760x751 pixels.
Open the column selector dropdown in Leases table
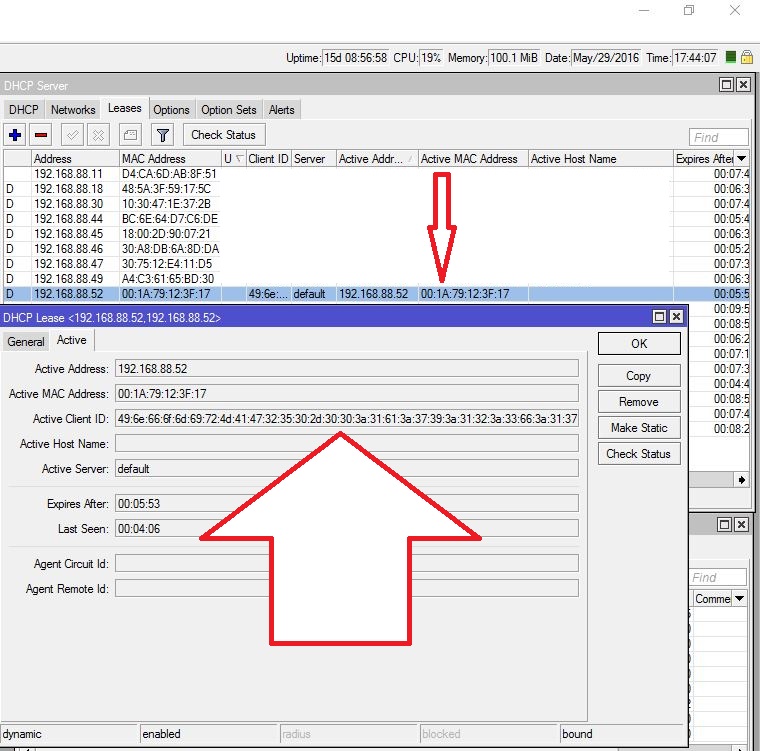tap(741, 159)
